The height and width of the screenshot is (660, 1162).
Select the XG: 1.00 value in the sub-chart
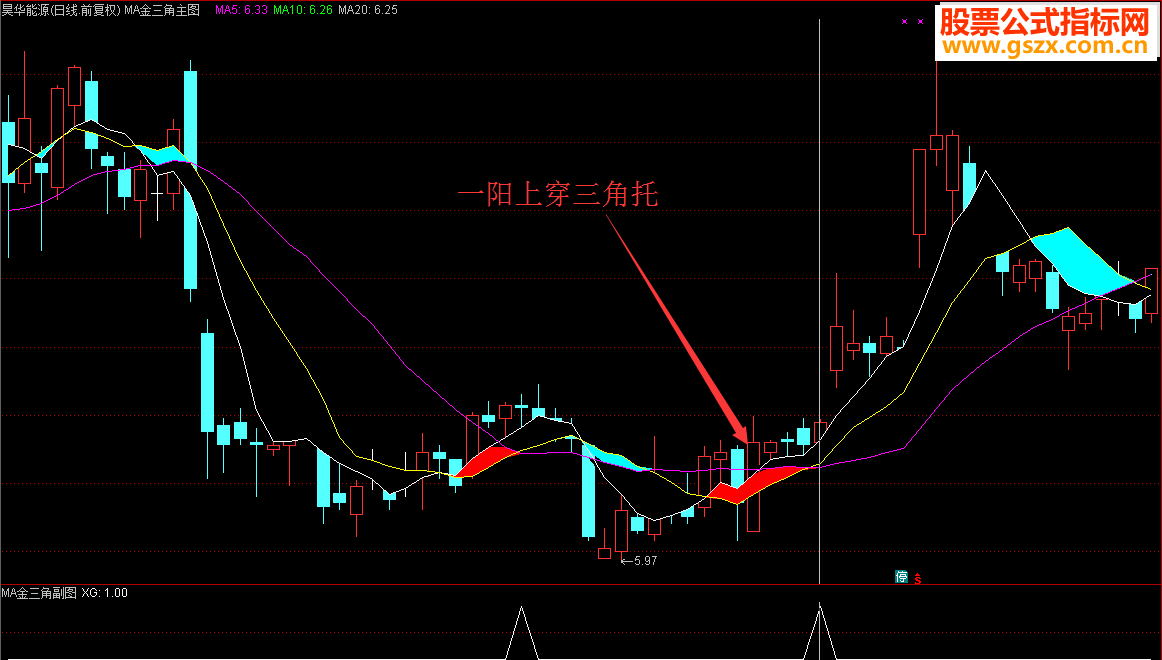click(104, 593)
